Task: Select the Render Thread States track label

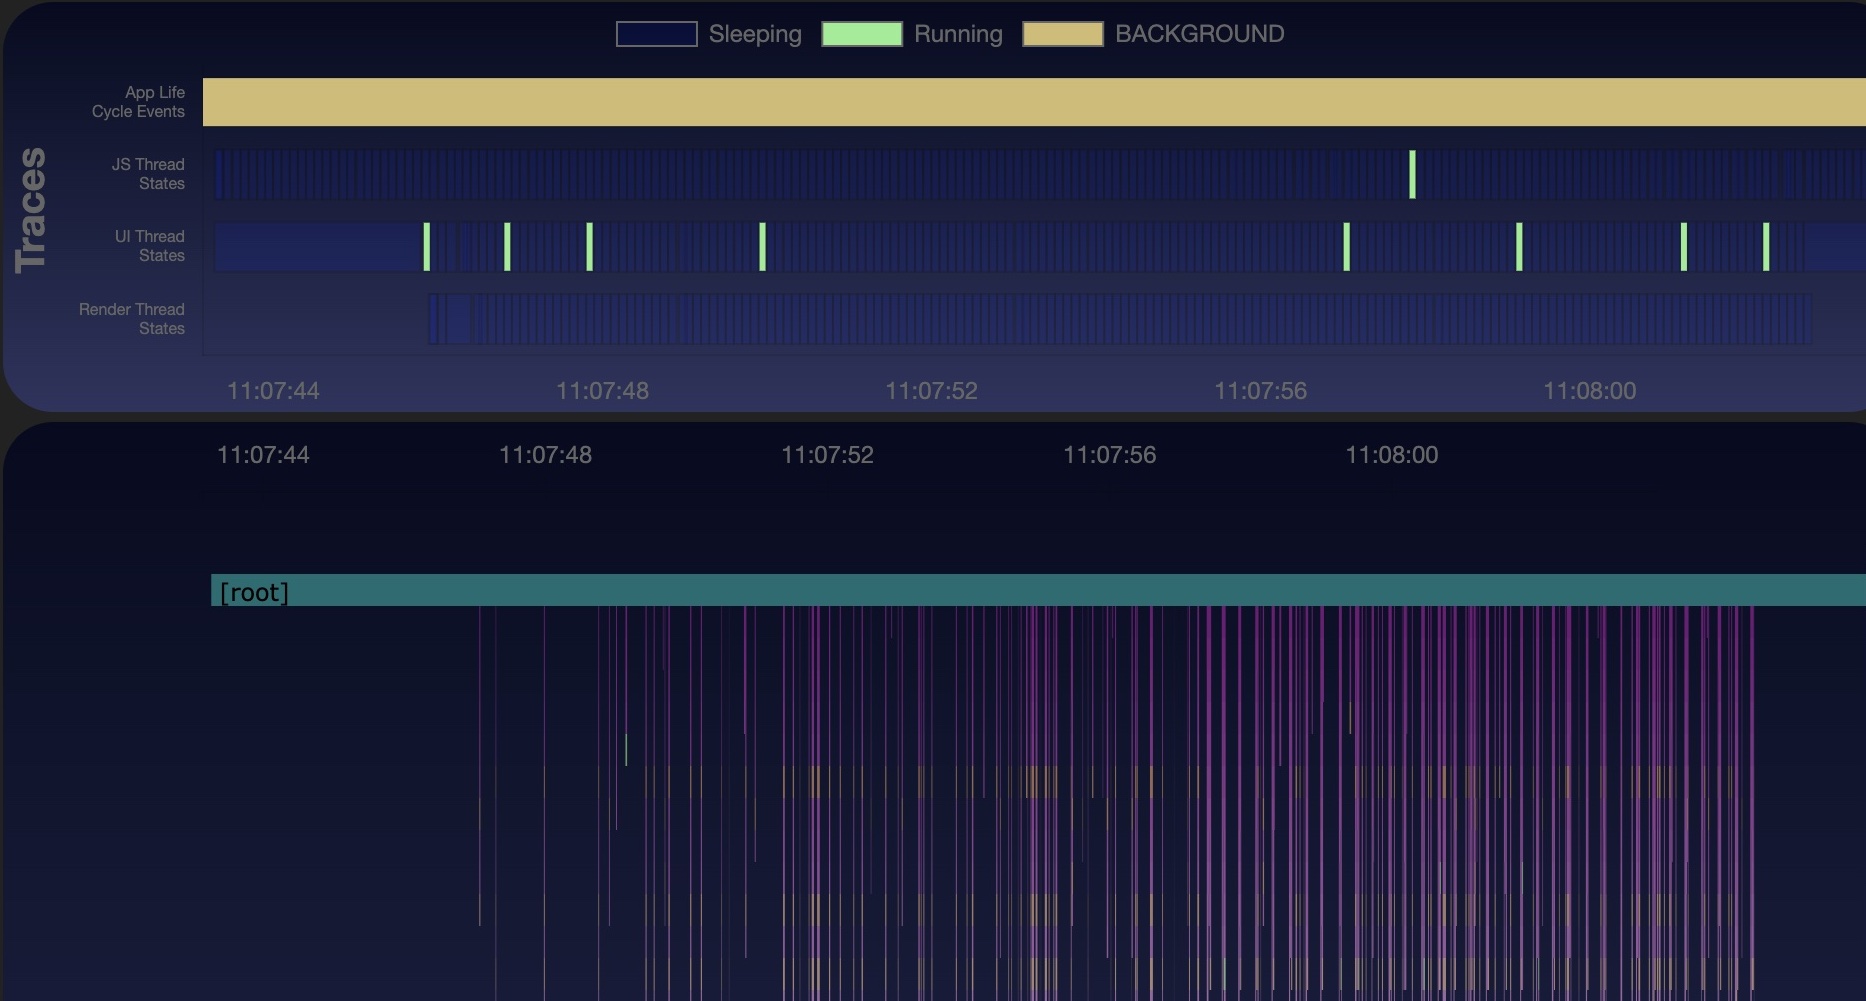Action: 131,318
